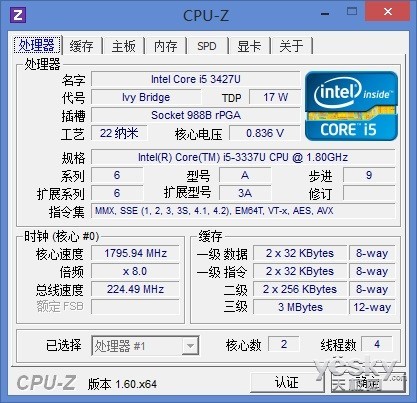The image size is (417, 403).
Task: Open the 主板 tab
Action: tap(124, 46)
